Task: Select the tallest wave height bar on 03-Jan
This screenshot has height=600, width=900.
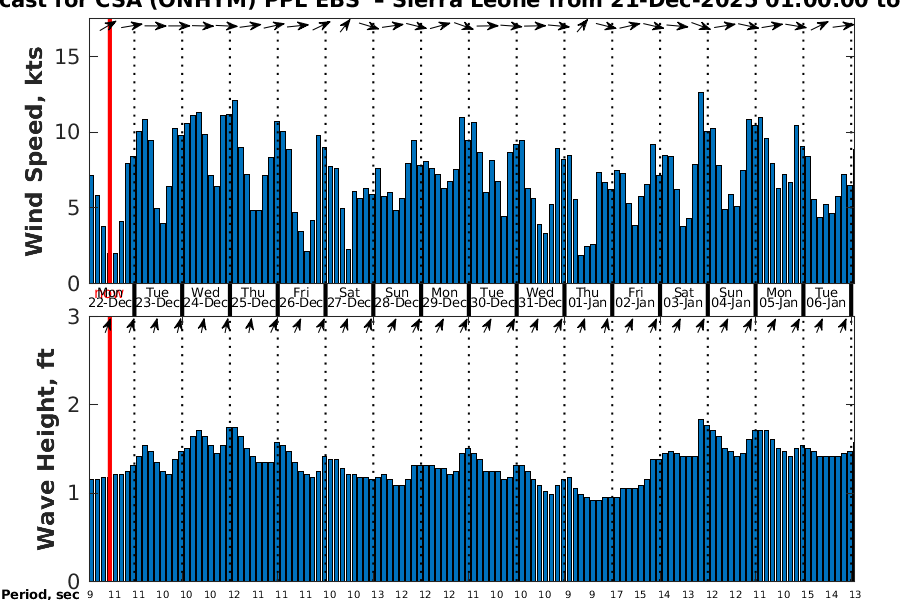Action: click(x=701, y=499)
